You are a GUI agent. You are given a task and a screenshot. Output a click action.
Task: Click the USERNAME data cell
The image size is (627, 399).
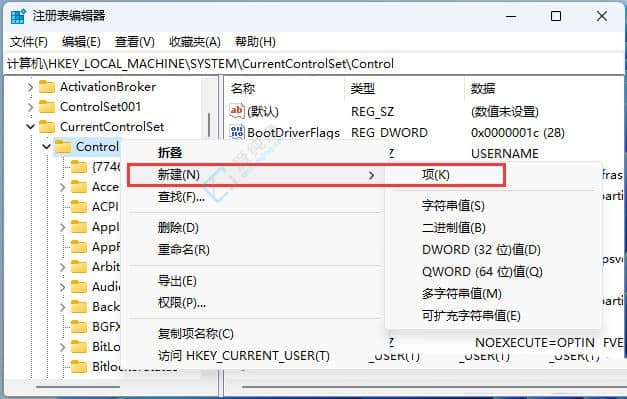point(505,154)
